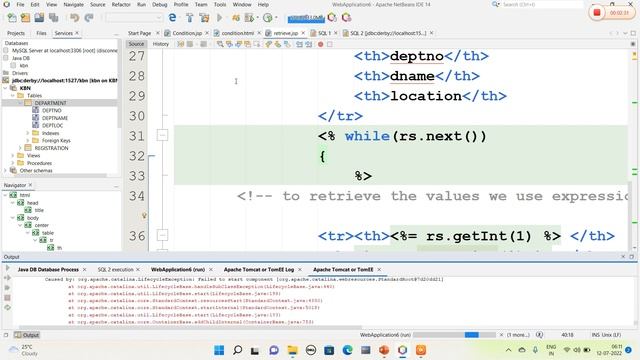Open the project configuration combo box

(134, 18)
